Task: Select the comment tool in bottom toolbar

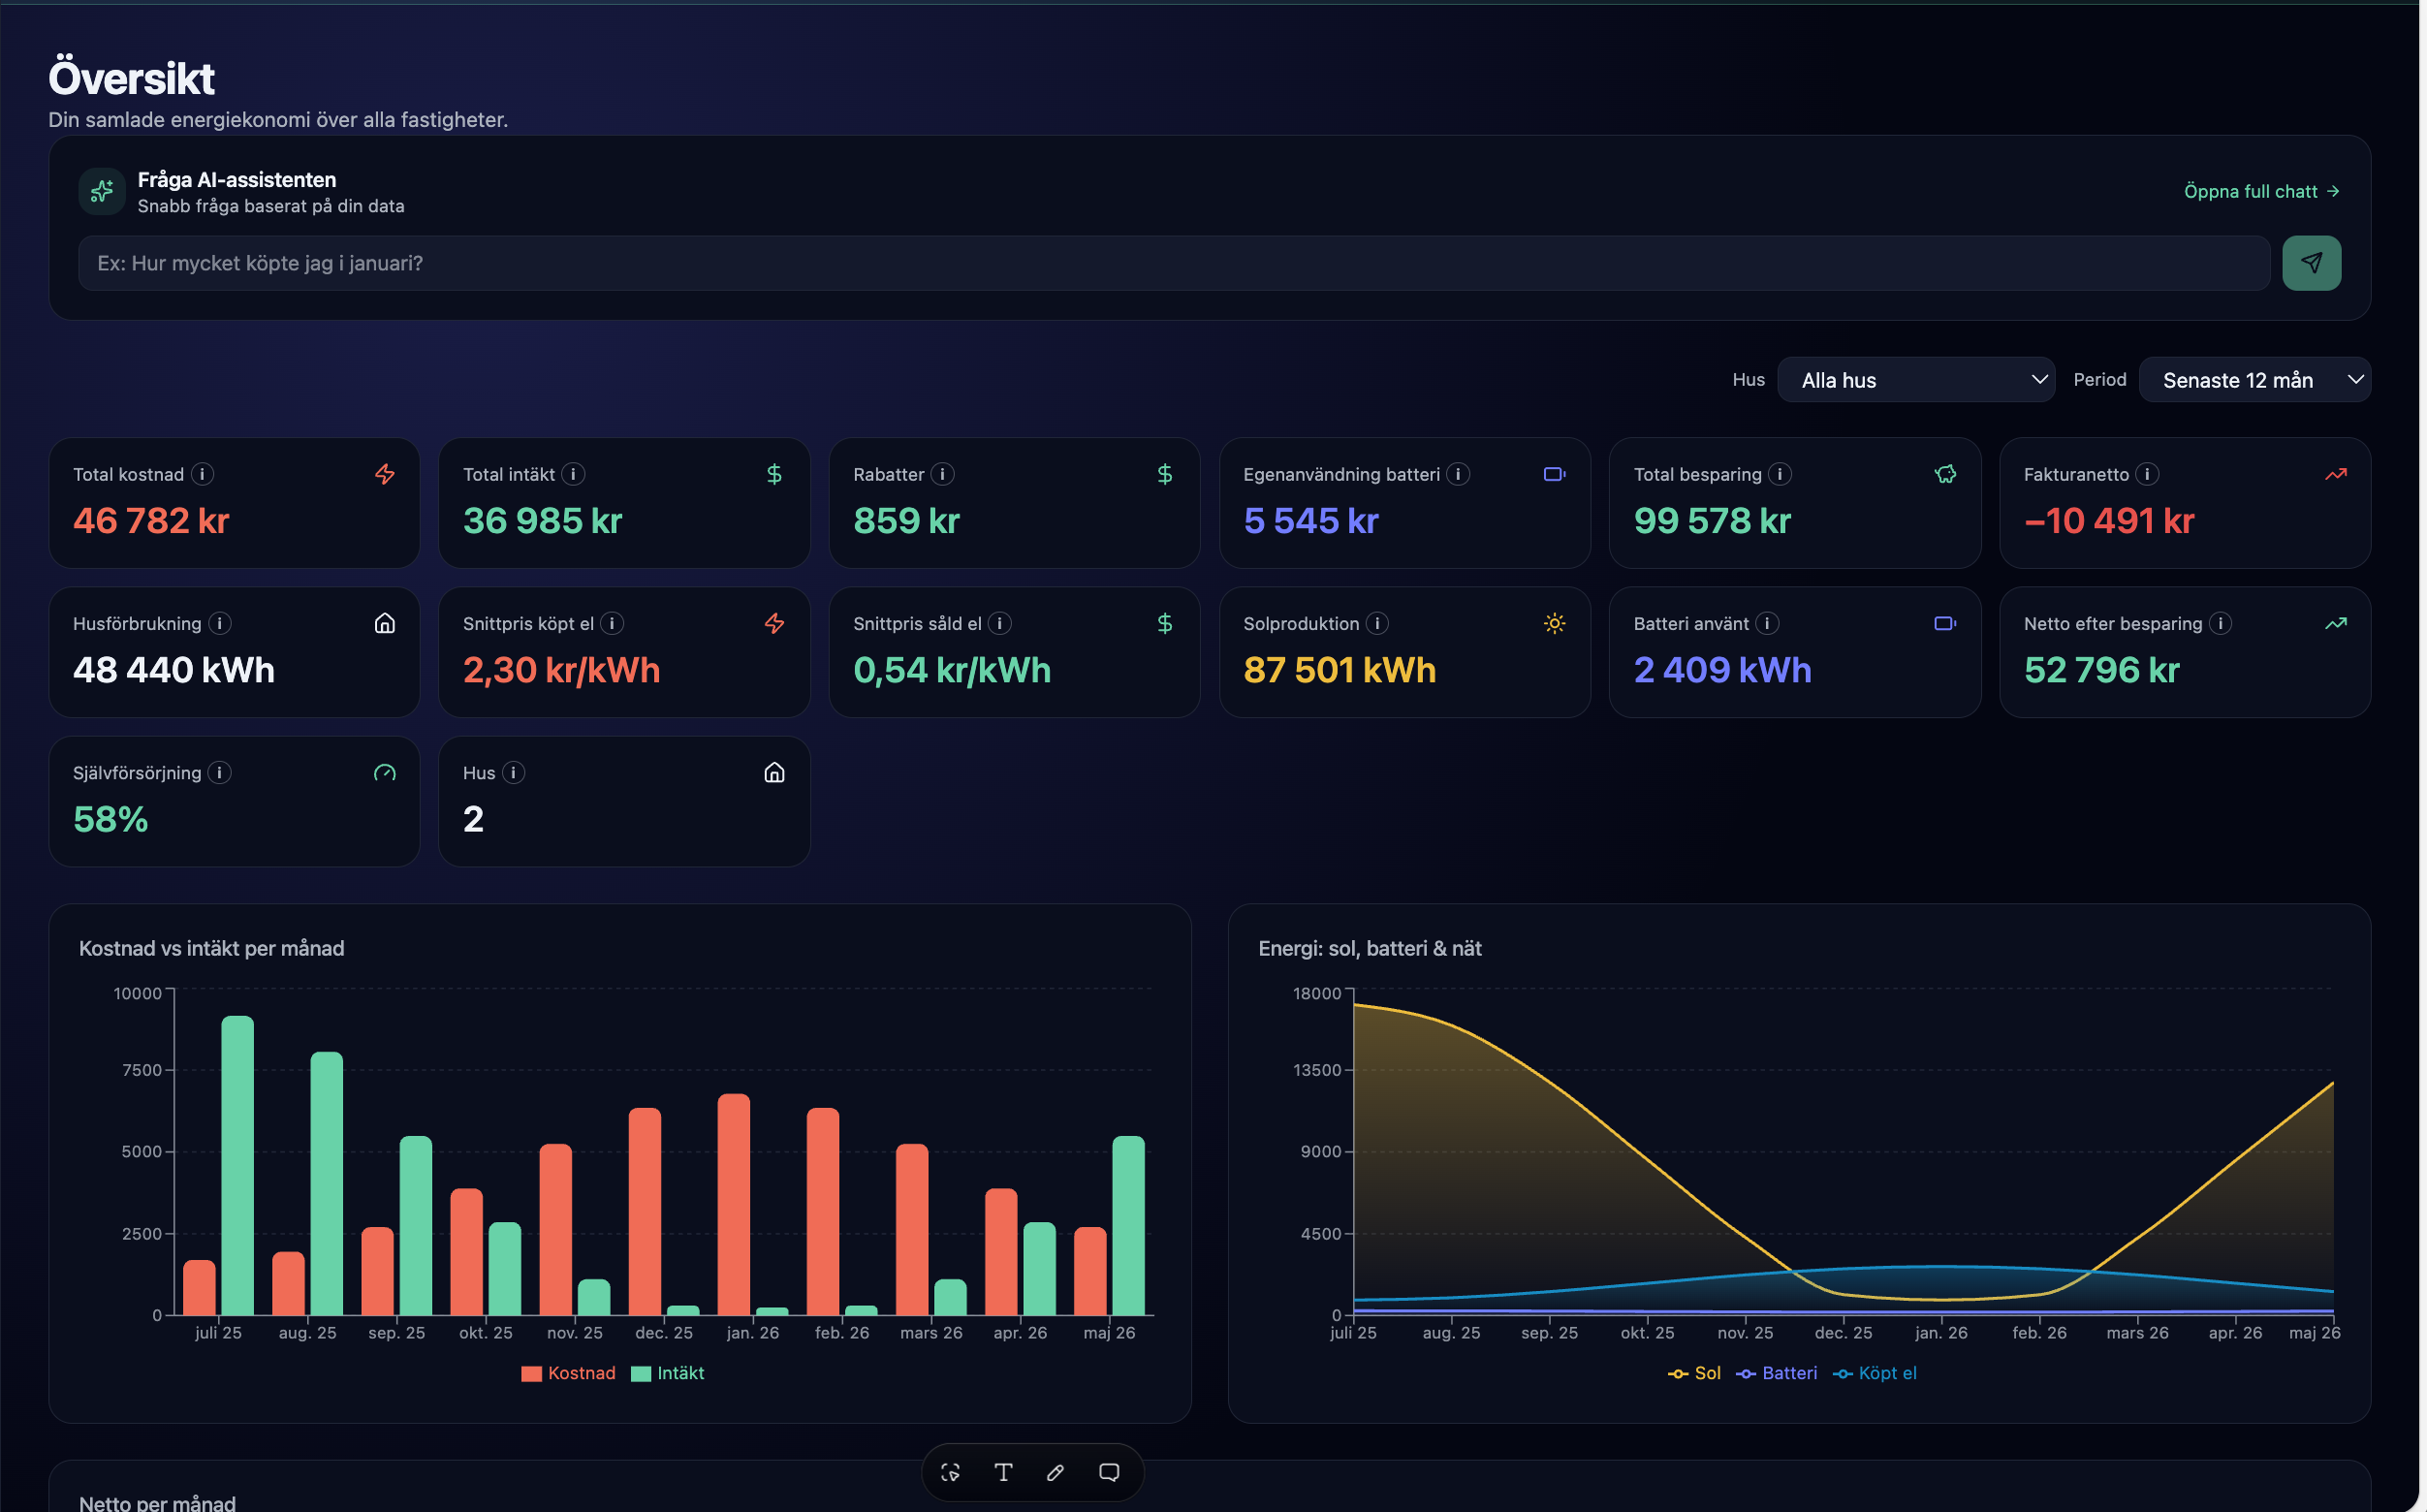Action: (1109, 1472)
